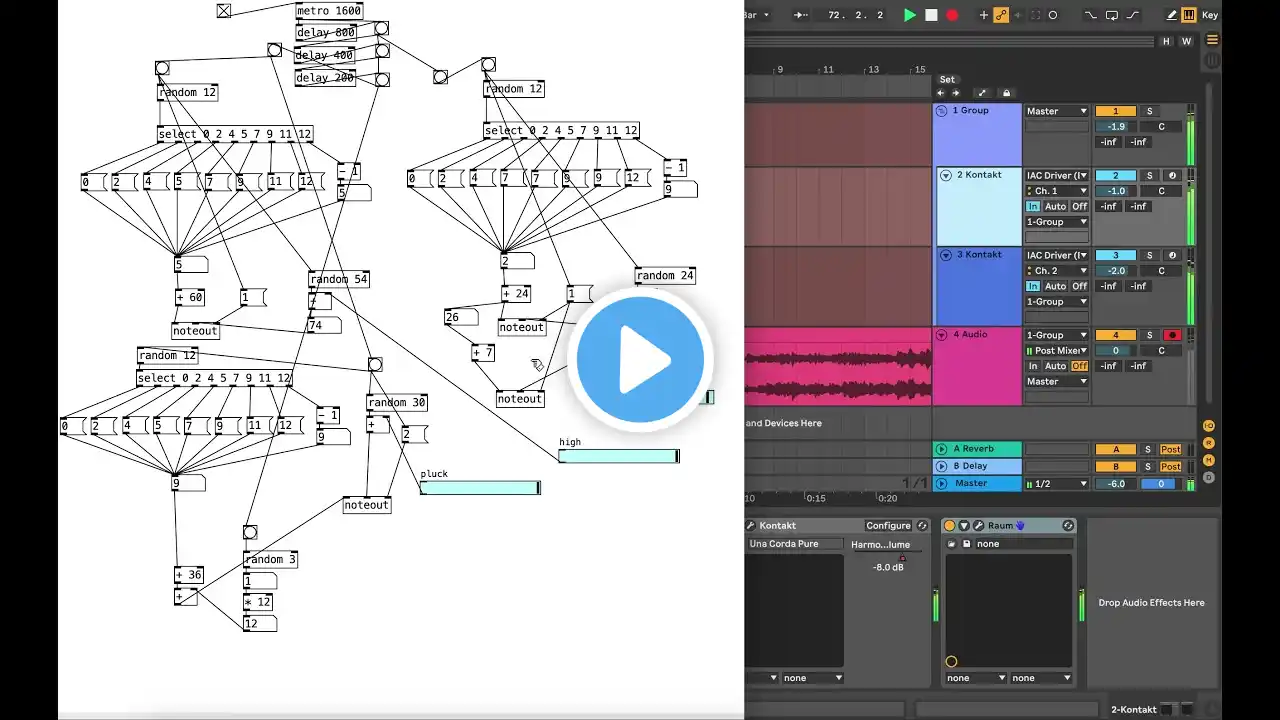This screenshot has height=720, width=1280.
Task: Click the 3 Kontakt pan C control
Action: [x=1161, y=271]
